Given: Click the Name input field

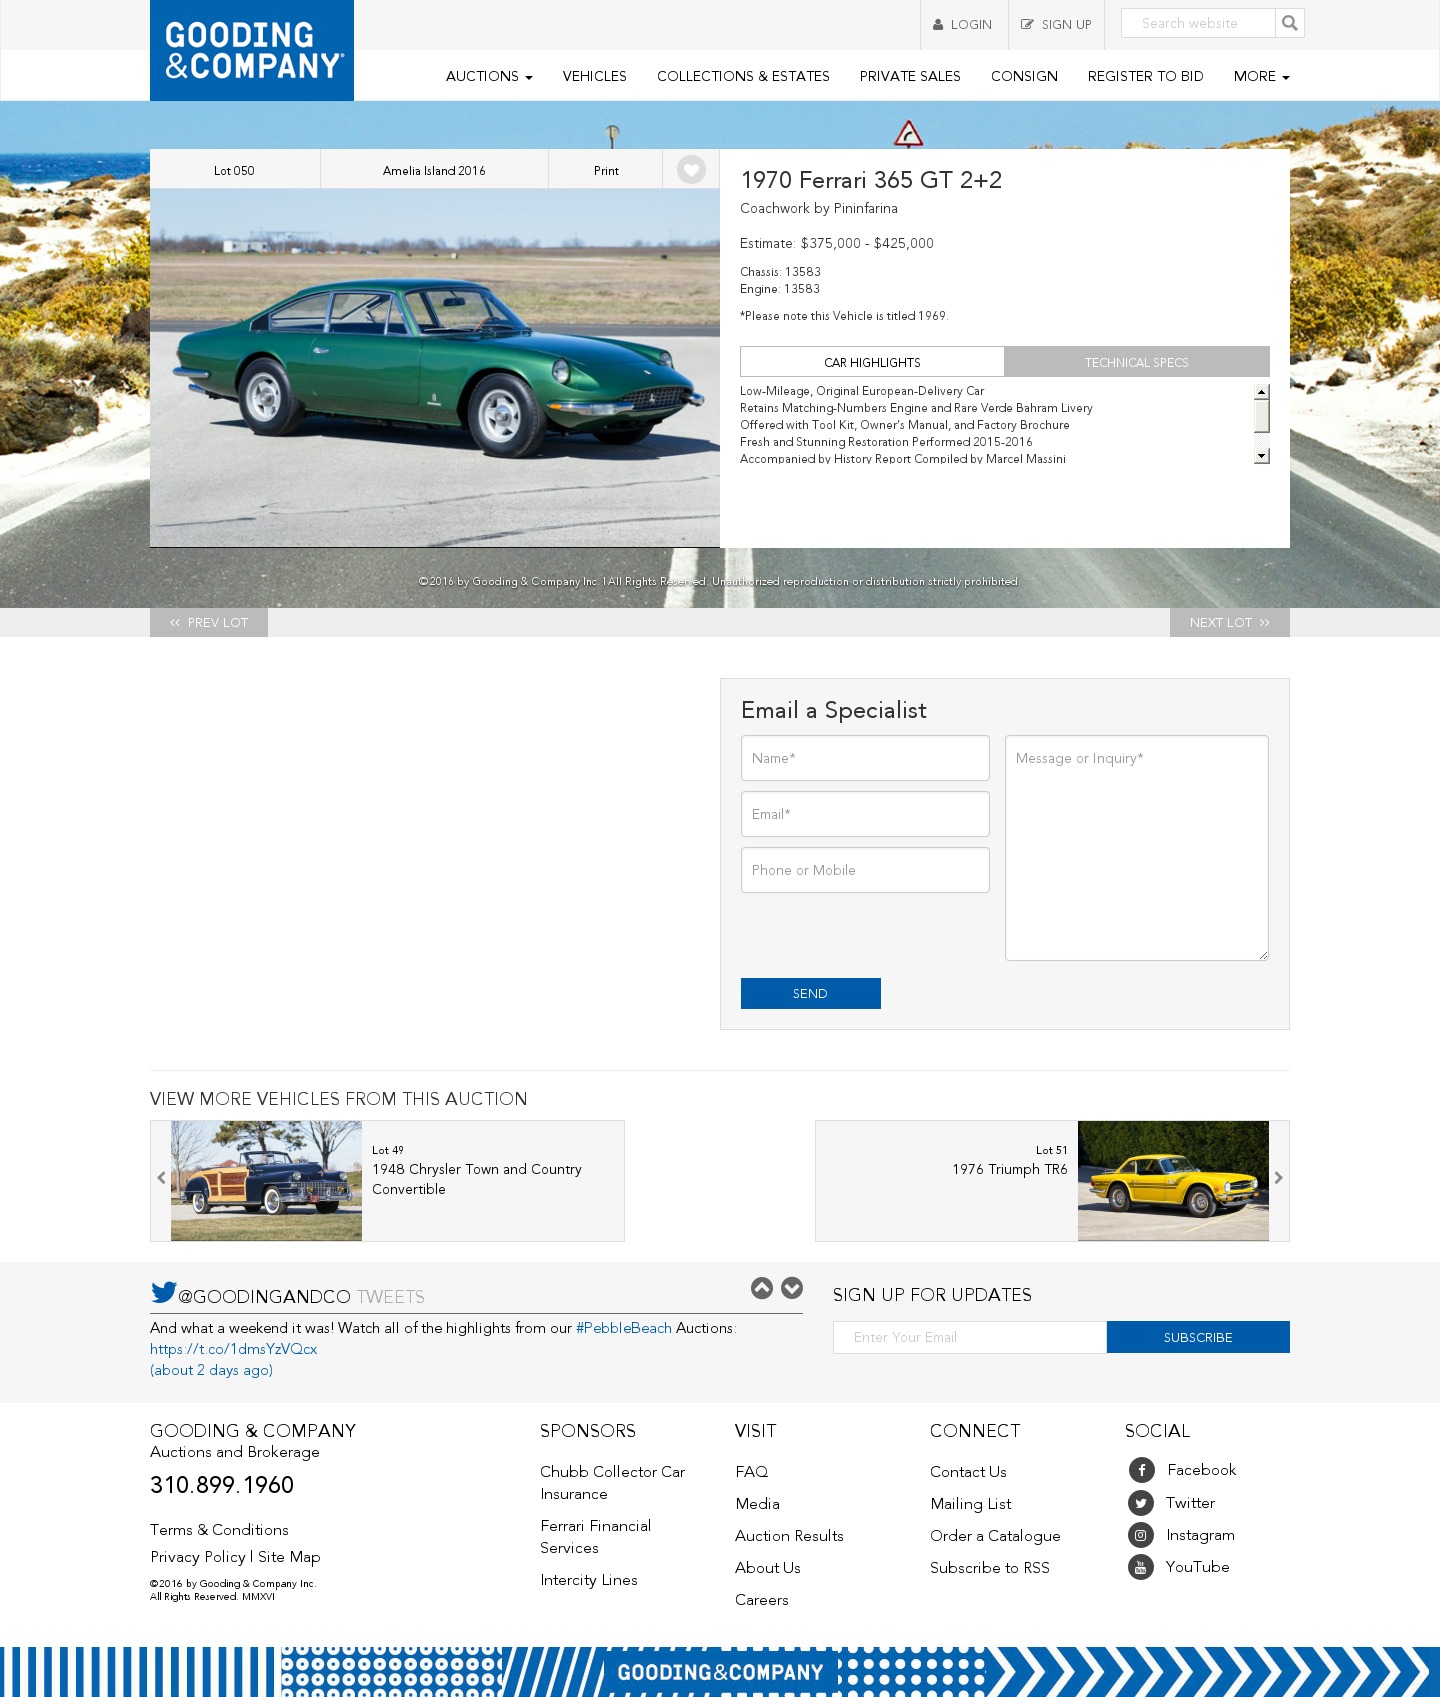Looking at the screenshot, I should tap(865, 758).
